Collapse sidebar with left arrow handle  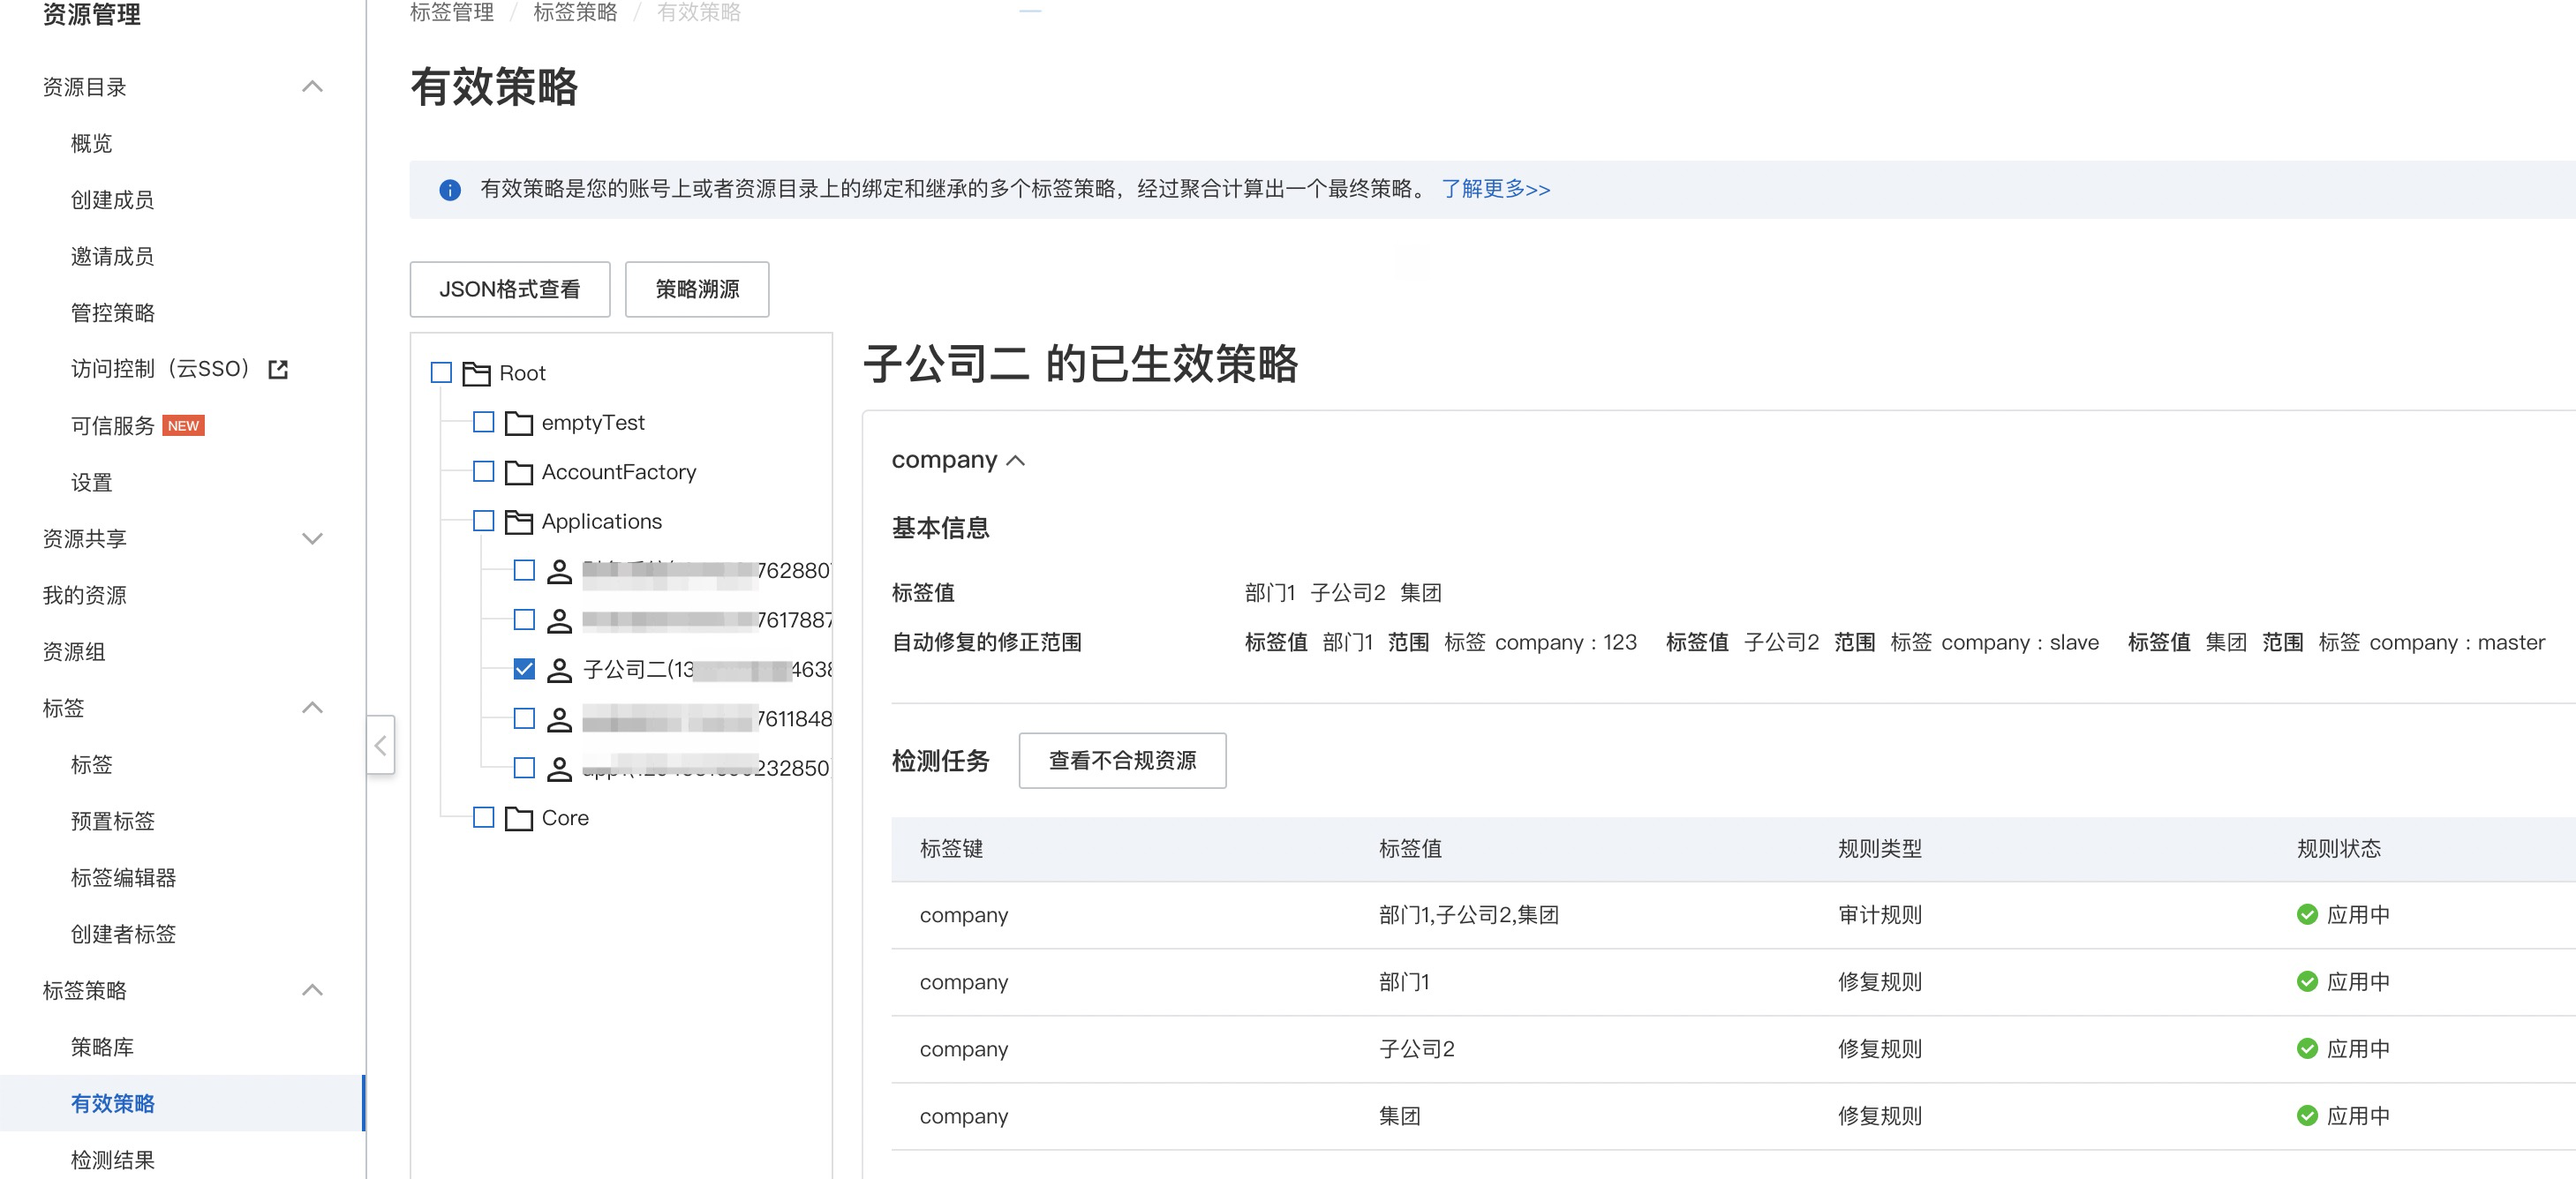pos(380,745)
